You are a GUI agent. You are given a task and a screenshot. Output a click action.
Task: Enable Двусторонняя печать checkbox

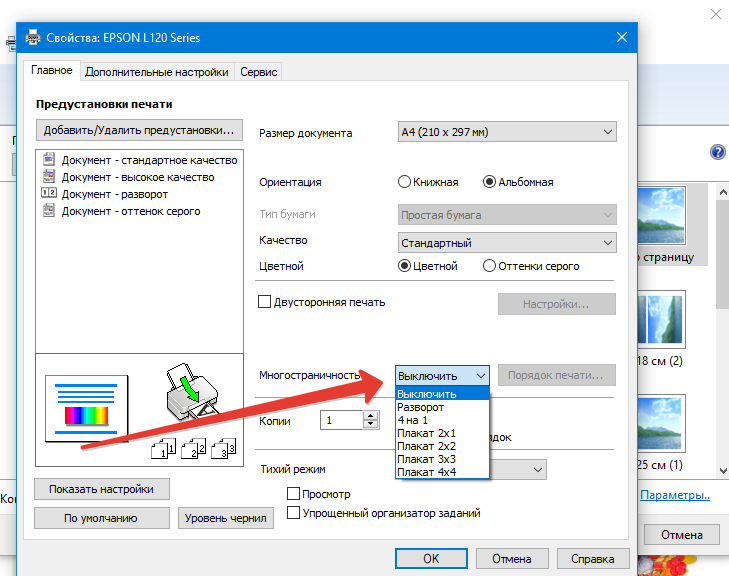coord(264,302)
